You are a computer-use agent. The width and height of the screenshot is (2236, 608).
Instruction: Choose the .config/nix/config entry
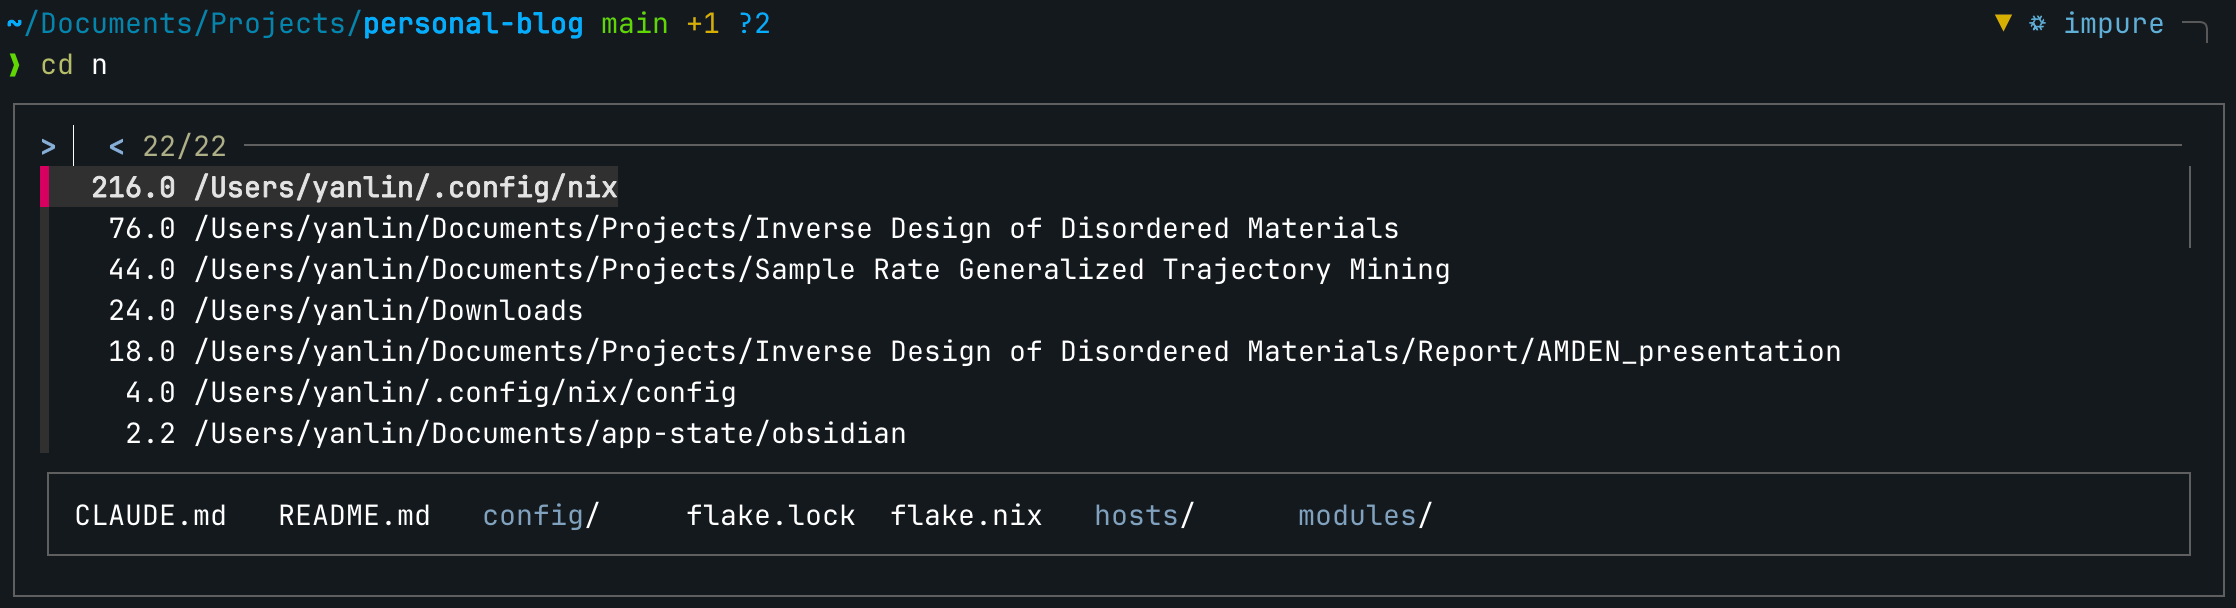[x=465, y=393]
